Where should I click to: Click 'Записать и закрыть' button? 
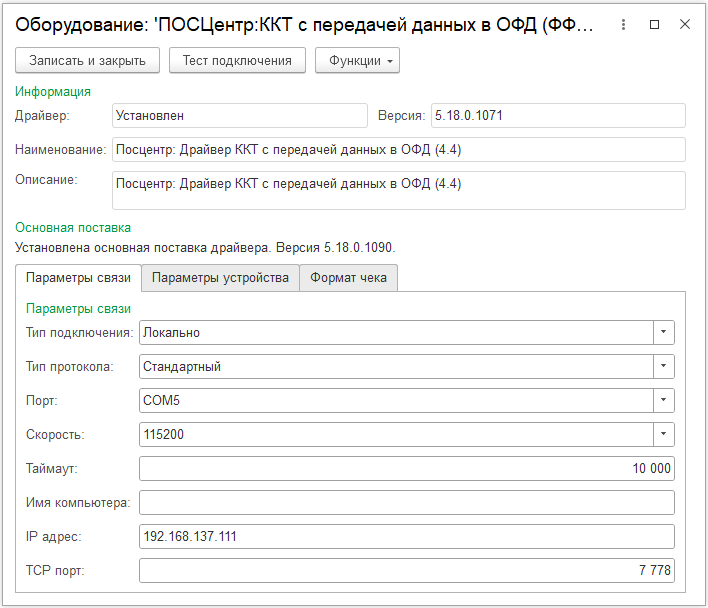(87, 60)
